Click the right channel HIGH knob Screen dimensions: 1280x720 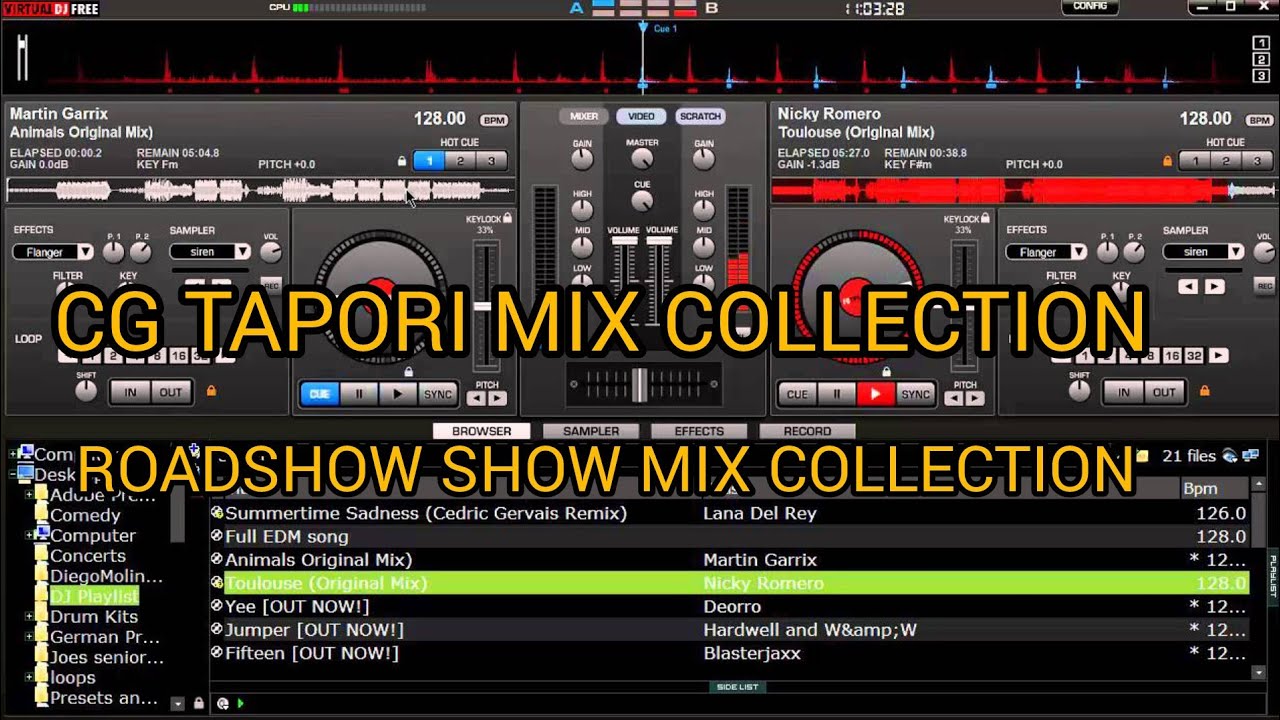tap(704, 209)
